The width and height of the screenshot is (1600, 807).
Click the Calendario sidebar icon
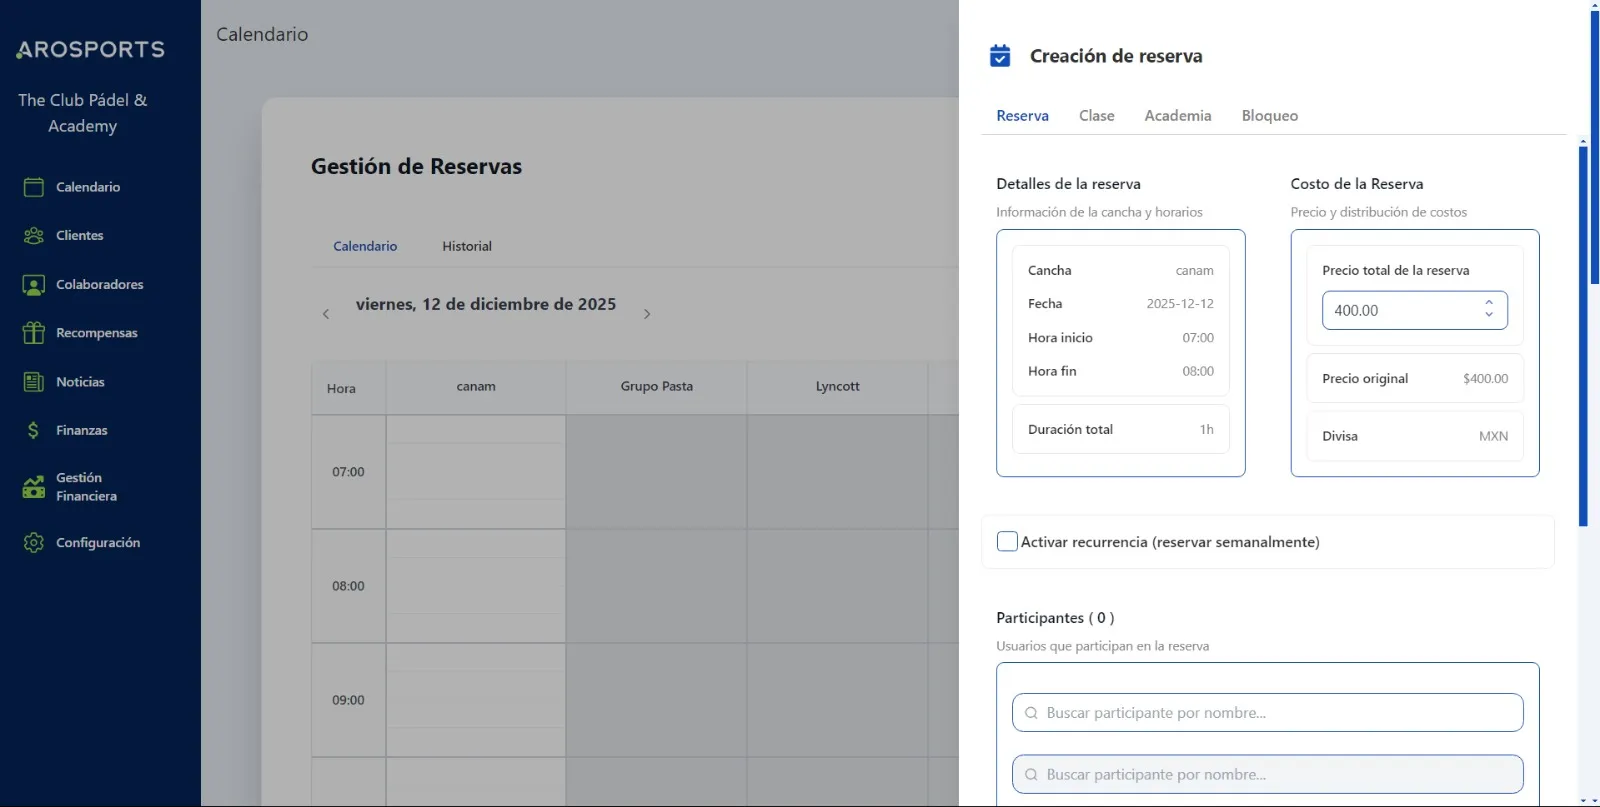34,187
